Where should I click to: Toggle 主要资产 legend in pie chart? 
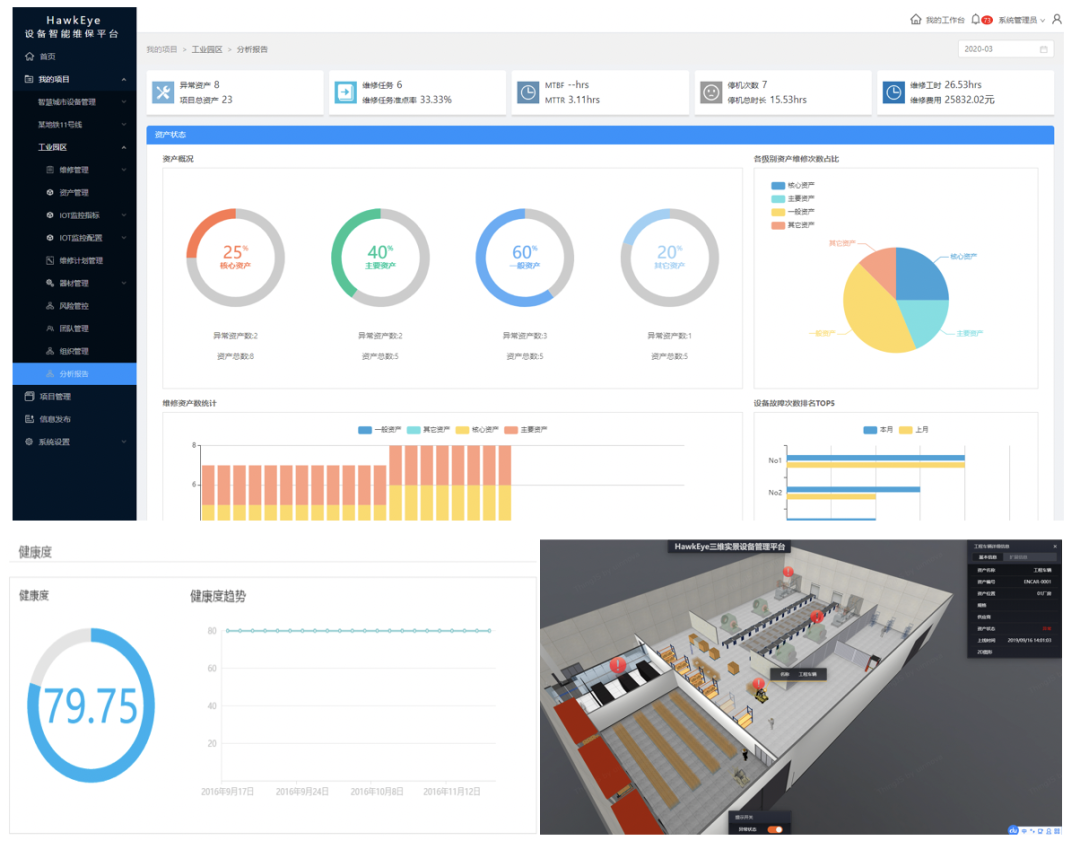[793, 198]
